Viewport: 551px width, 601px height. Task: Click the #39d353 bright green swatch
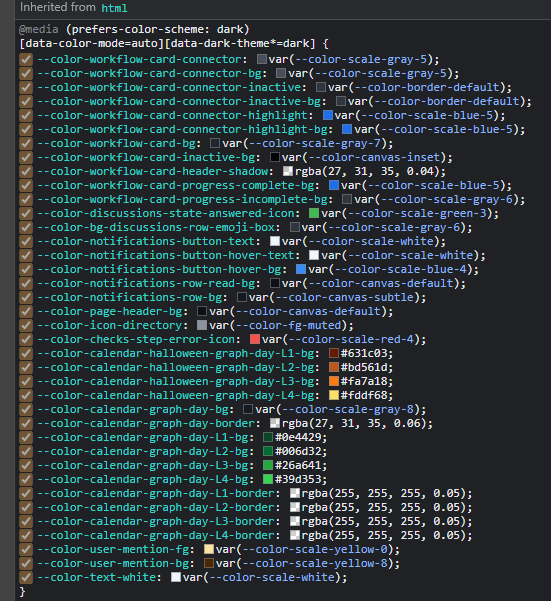[x=268, y=479]
